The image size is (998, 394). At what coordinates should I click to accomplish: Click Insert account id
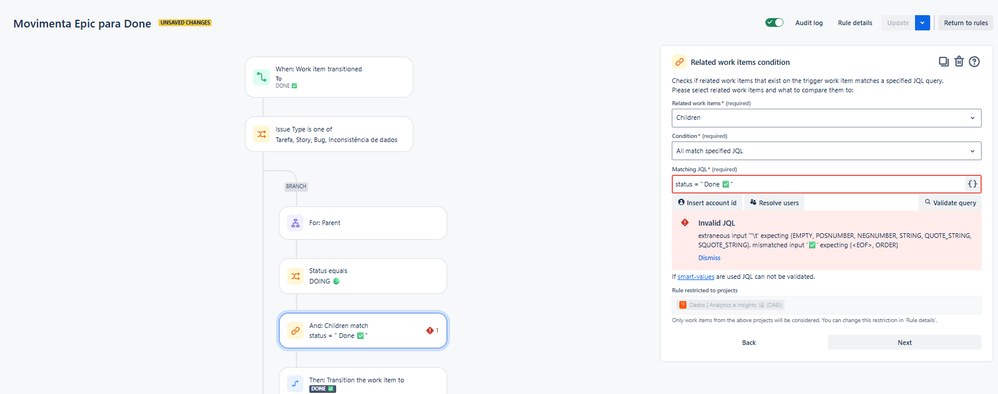708,202
